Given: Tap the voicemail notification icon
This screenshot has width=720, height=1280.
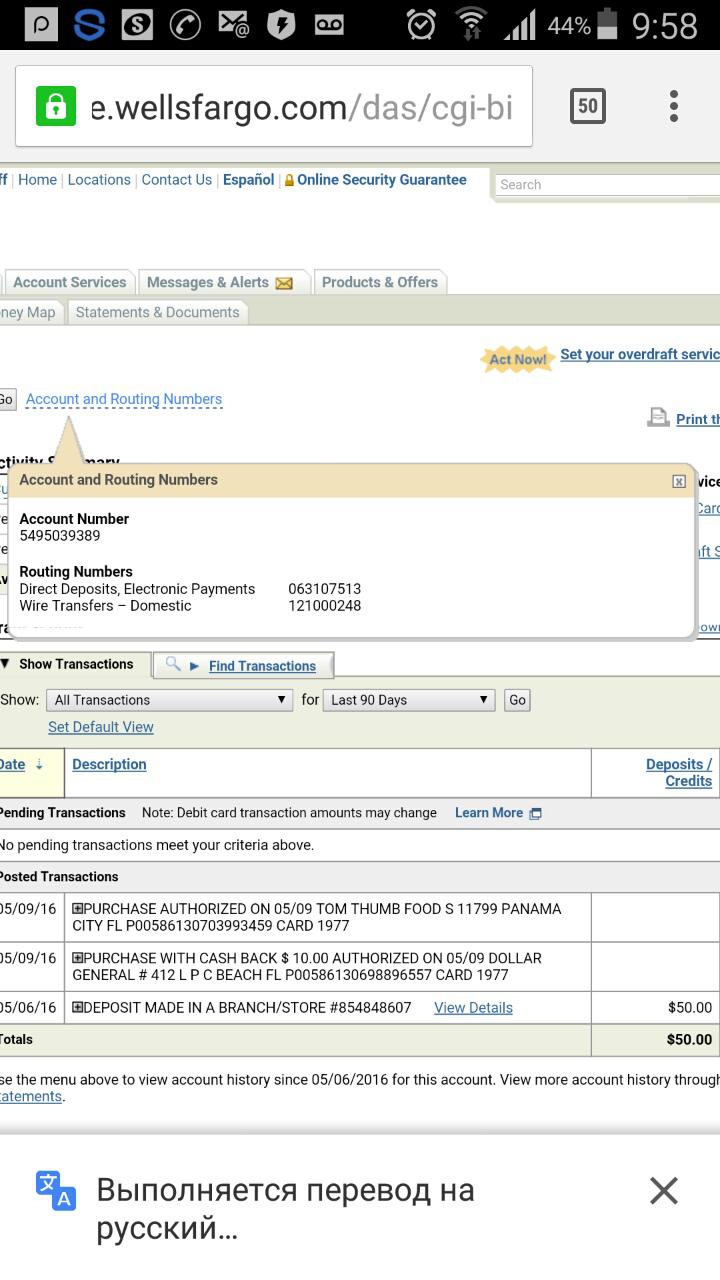Looking at the screenshot, I should point(329,24).
